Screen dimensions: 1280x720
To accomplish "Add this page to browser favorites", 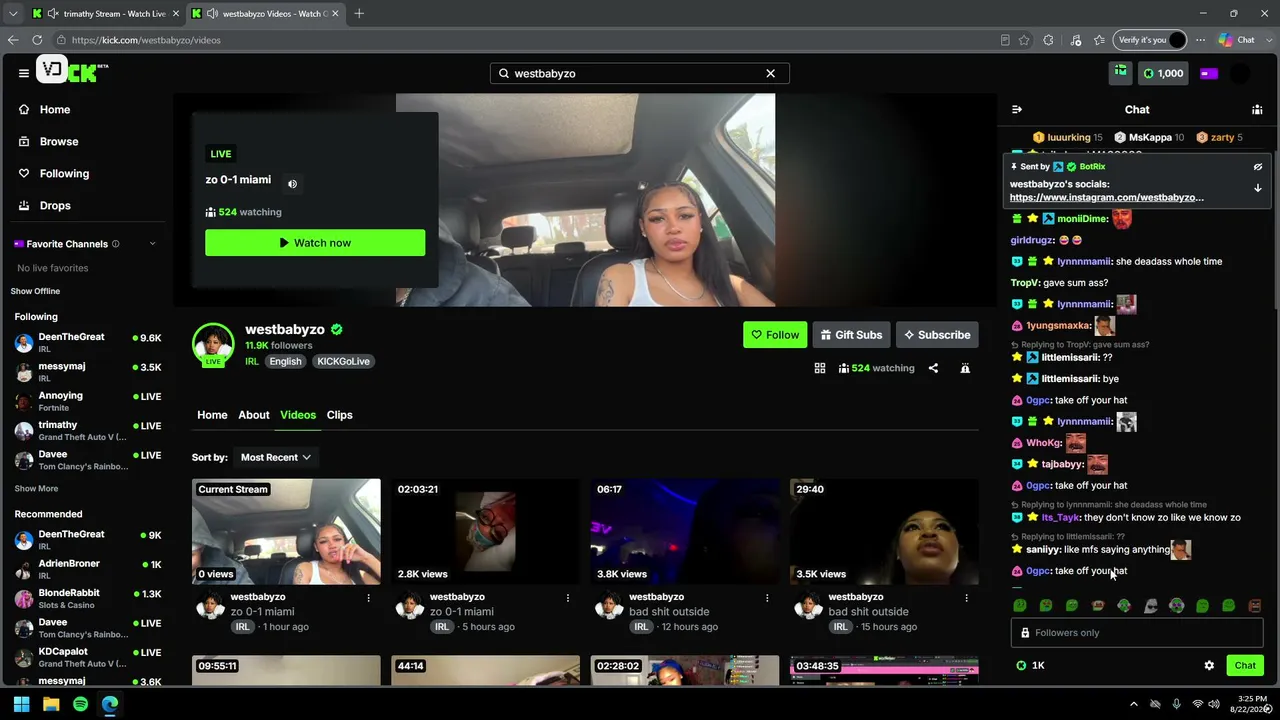I will click(1024, 40).
